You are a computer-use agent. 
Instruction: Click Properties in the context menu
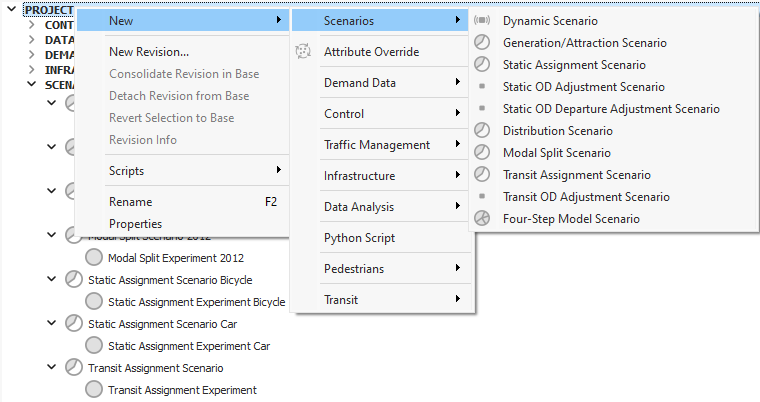(135, 224)
